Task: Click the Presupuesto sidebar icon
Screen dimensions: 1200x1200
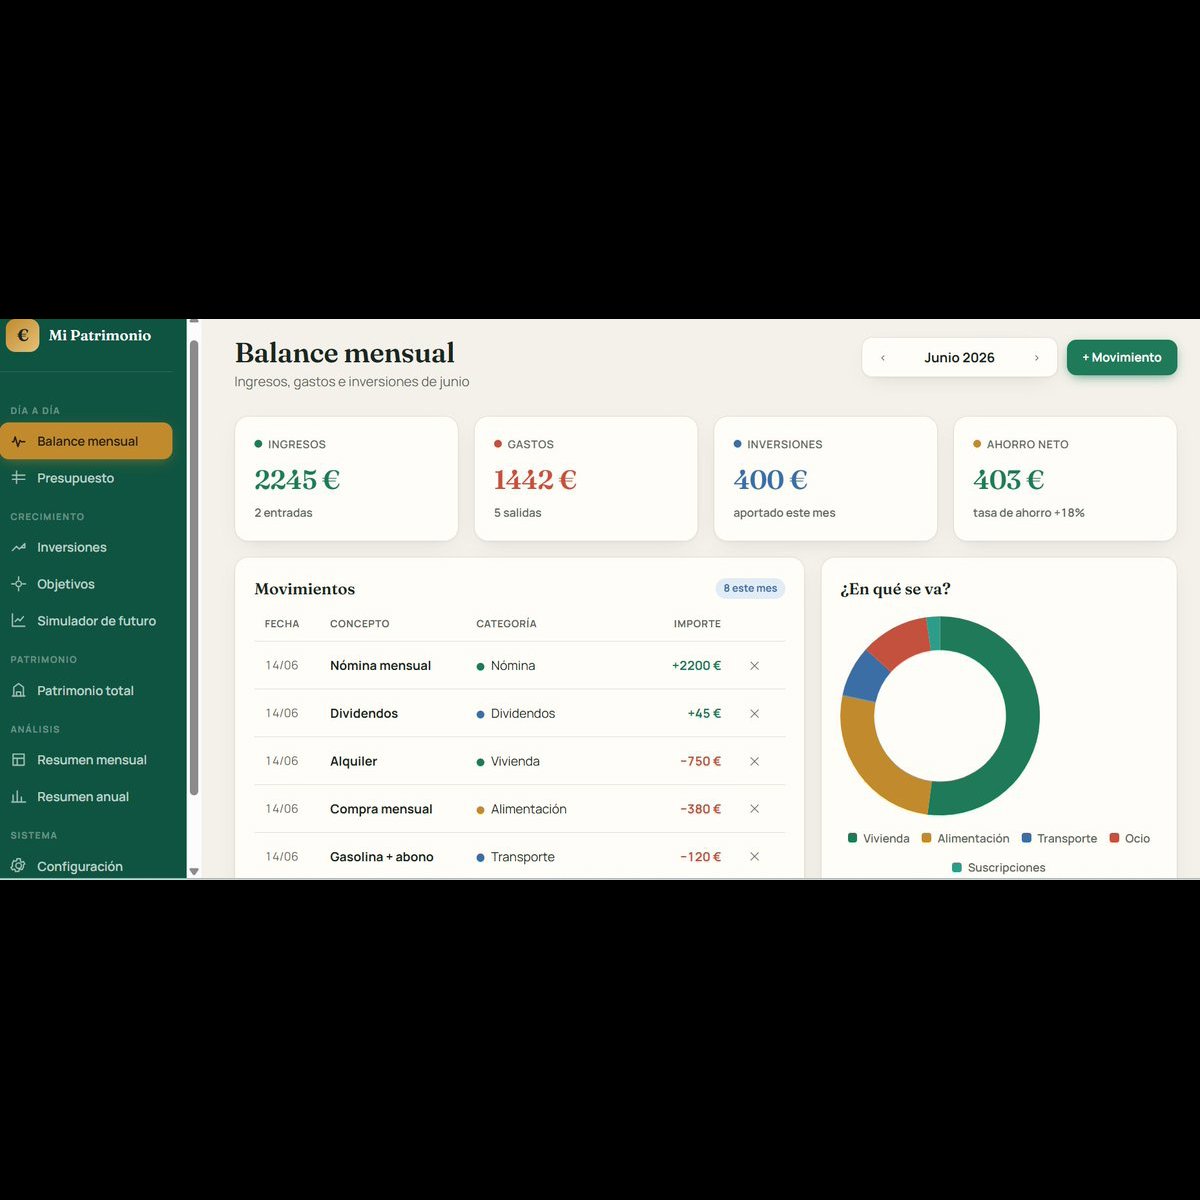Action: [x=18, y=478]
